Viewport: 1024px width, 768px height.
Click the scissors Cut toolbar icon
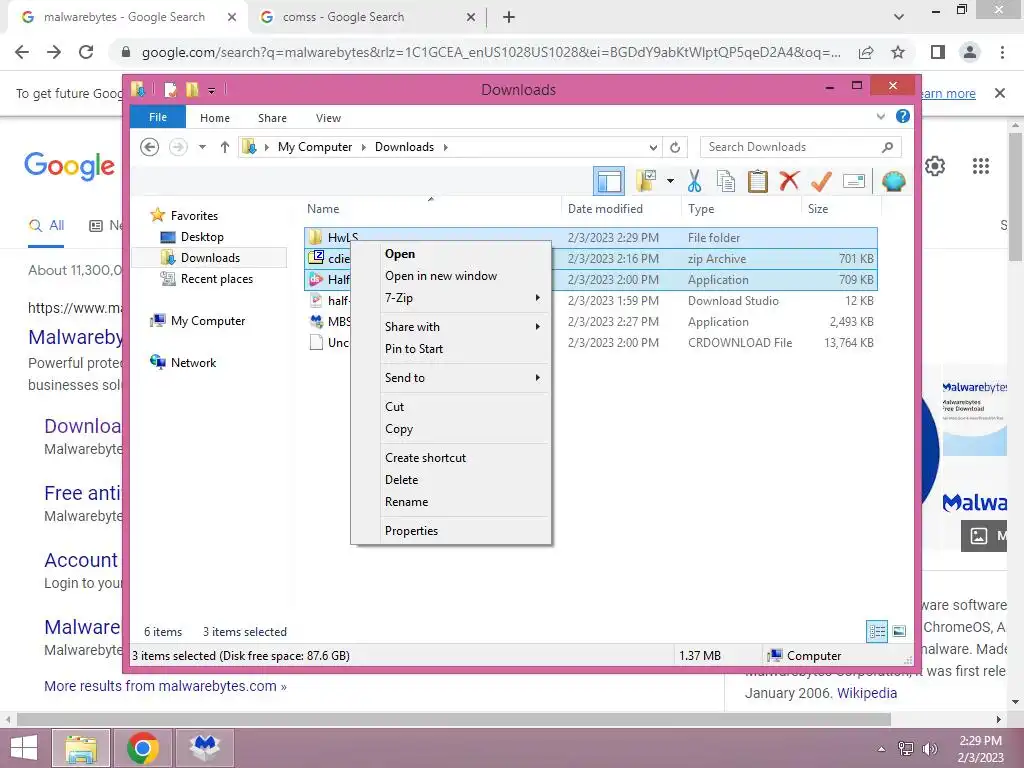[x=694, y=181]
